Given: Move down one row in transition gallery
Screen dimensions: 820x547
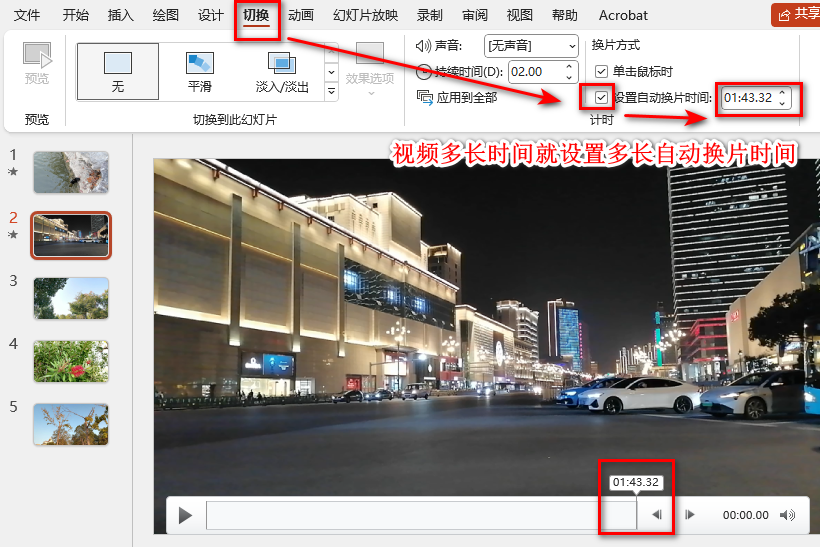Looking at the screenshot, I should 332,72.
